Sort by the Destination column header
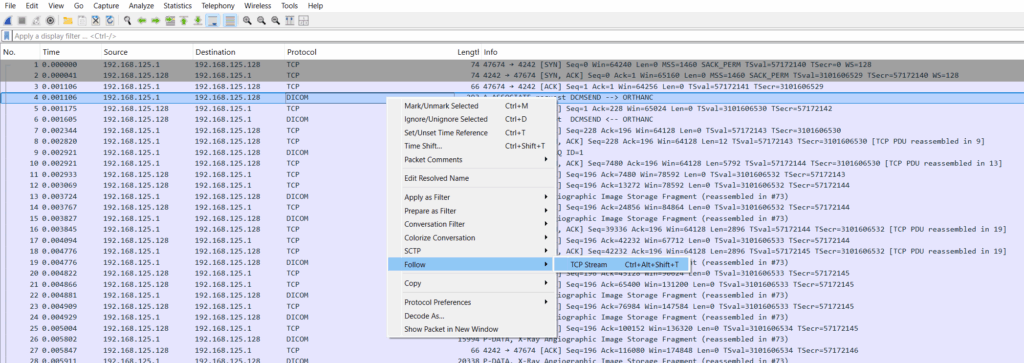The width and height of the screenshot is (1024, 363). tap(238, 52)
